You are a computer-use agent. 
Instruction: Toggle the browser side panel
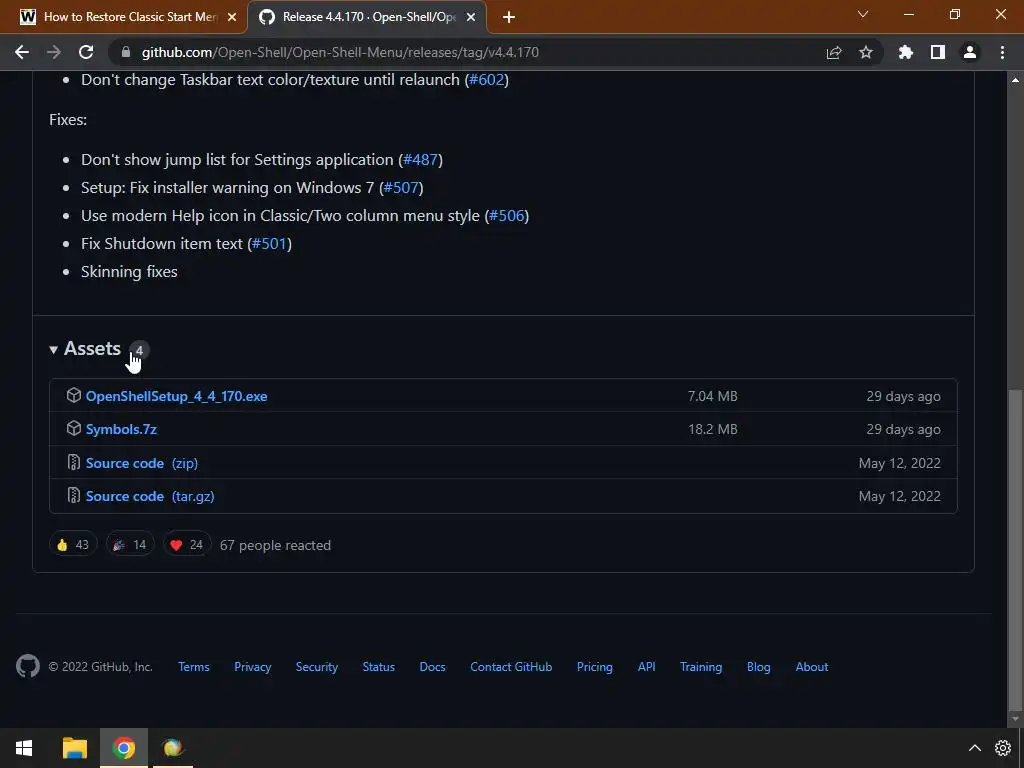tap(937, 52)
